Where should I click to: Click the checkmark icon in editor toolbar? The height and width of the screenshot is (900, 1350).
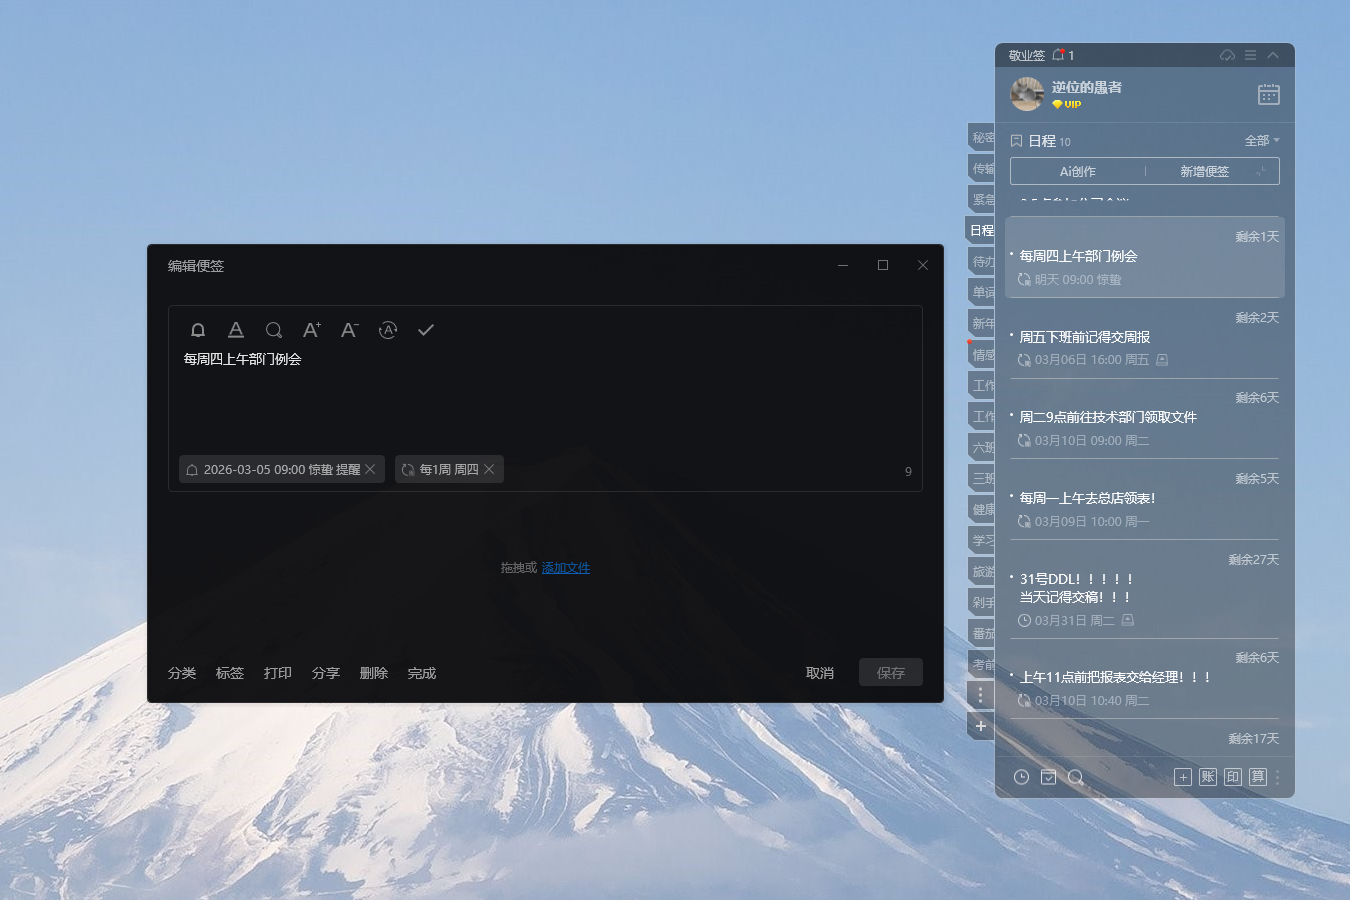(x=426, y=330)
